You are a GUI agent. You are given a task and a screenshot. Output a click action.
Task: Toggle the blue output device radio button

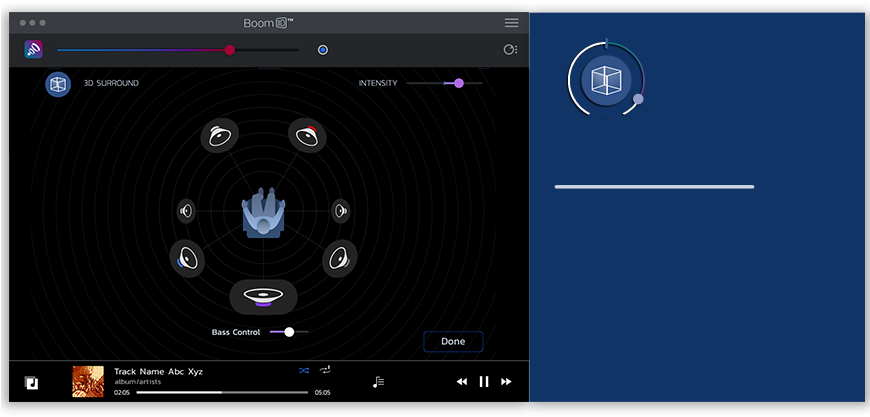[x=323, y=50]
